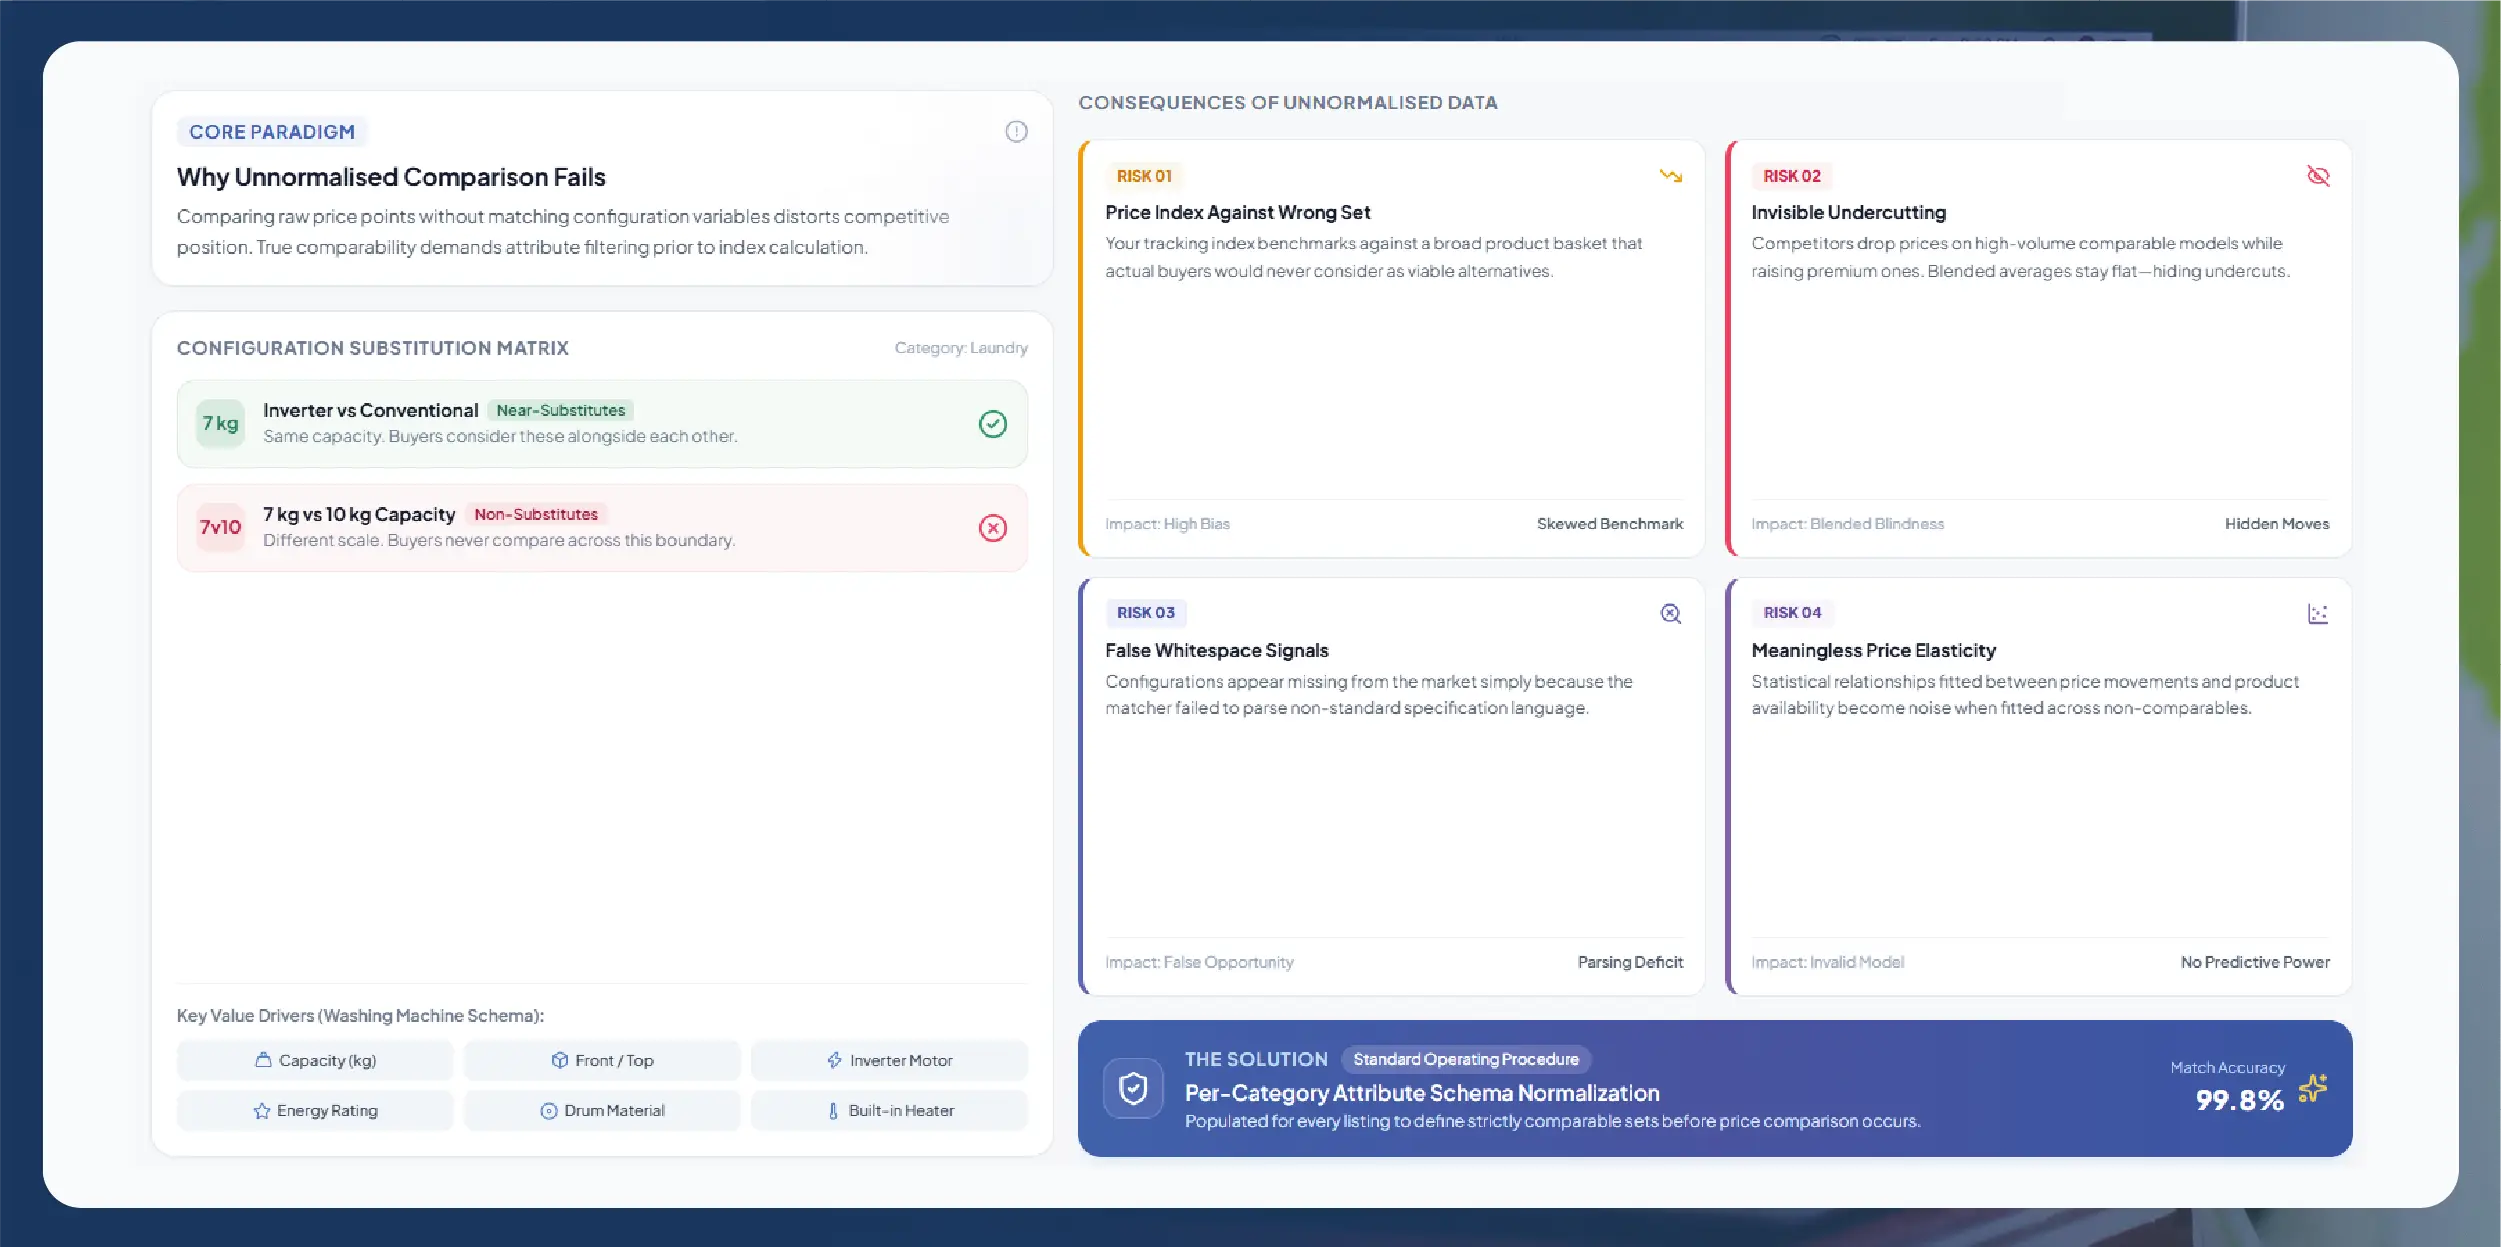The width and height of the screenshot is (2501, 1248).
Task: Click the 'Invisible Undercutting' title
Action: tap(1849, 213)
